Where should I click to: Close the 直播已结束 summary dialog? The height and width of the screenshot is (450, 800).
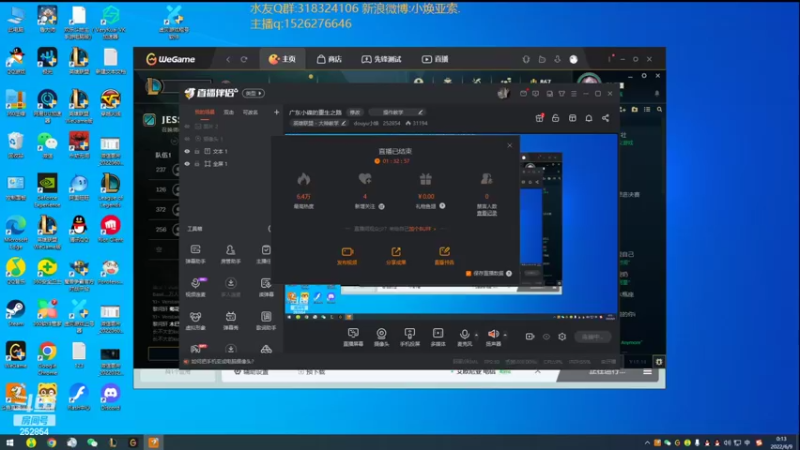pos(510,145)
